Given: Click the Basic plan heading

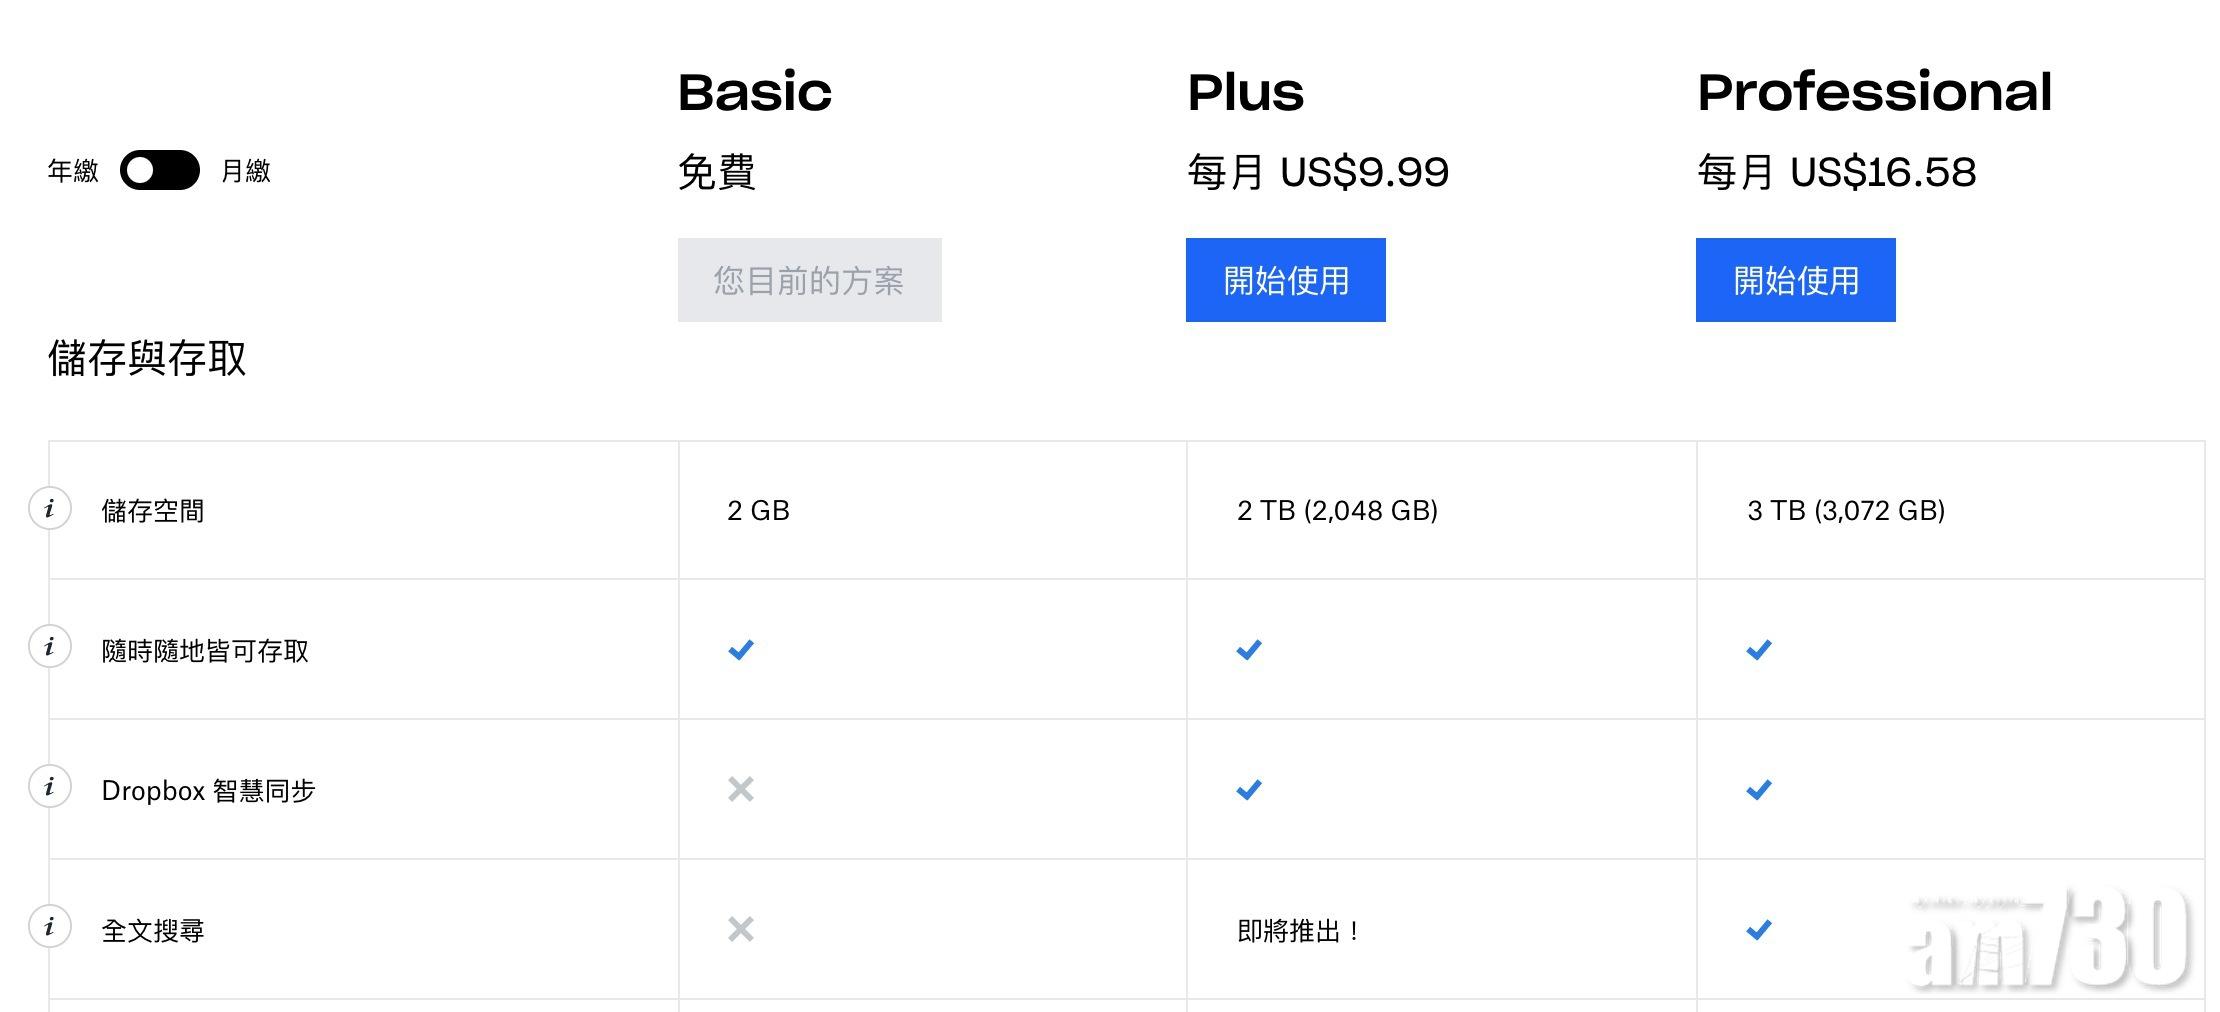Looking at the screenshot, I should [x=755, y=92].
